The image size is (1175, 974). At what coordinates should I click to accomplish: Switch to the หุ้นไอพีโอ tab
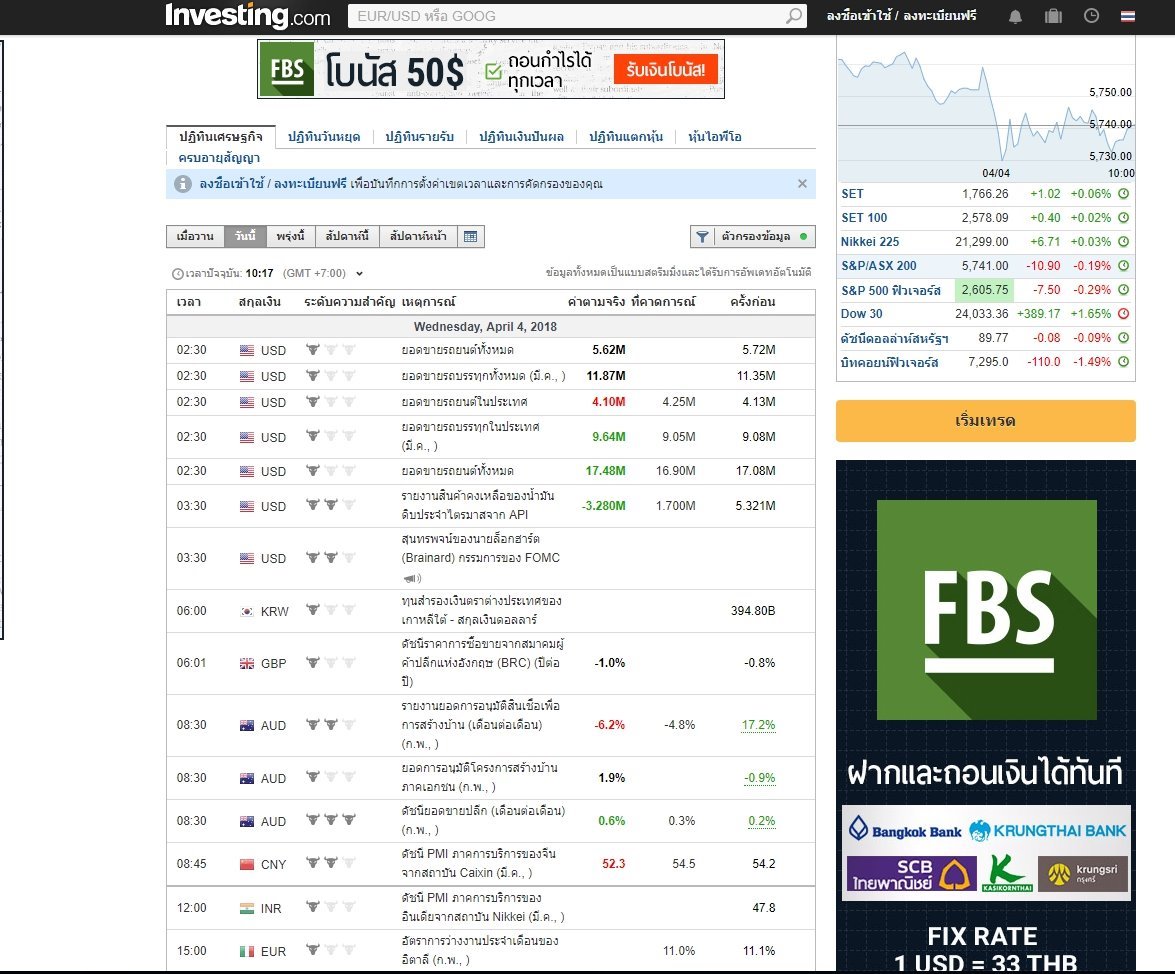[x=715, y=136]
